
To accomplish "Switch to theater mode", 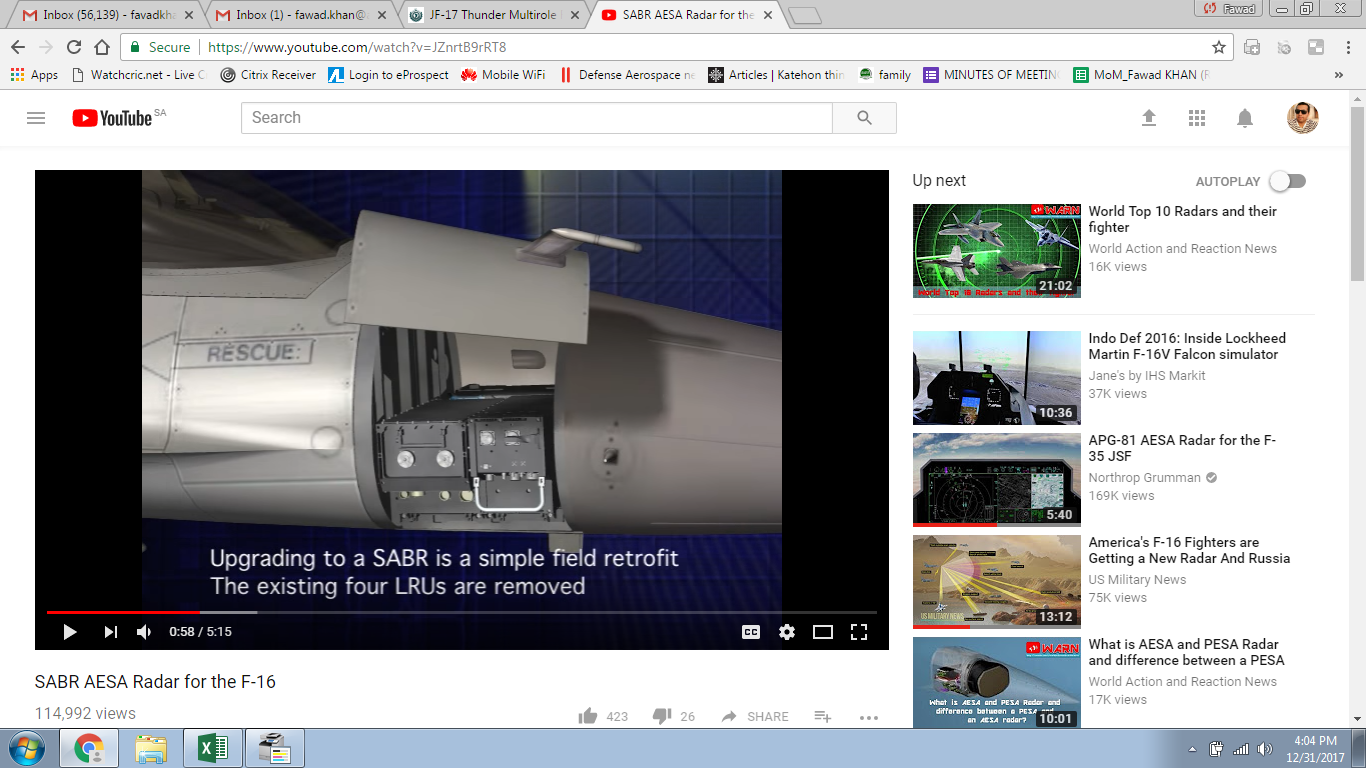I will (823, 632).
